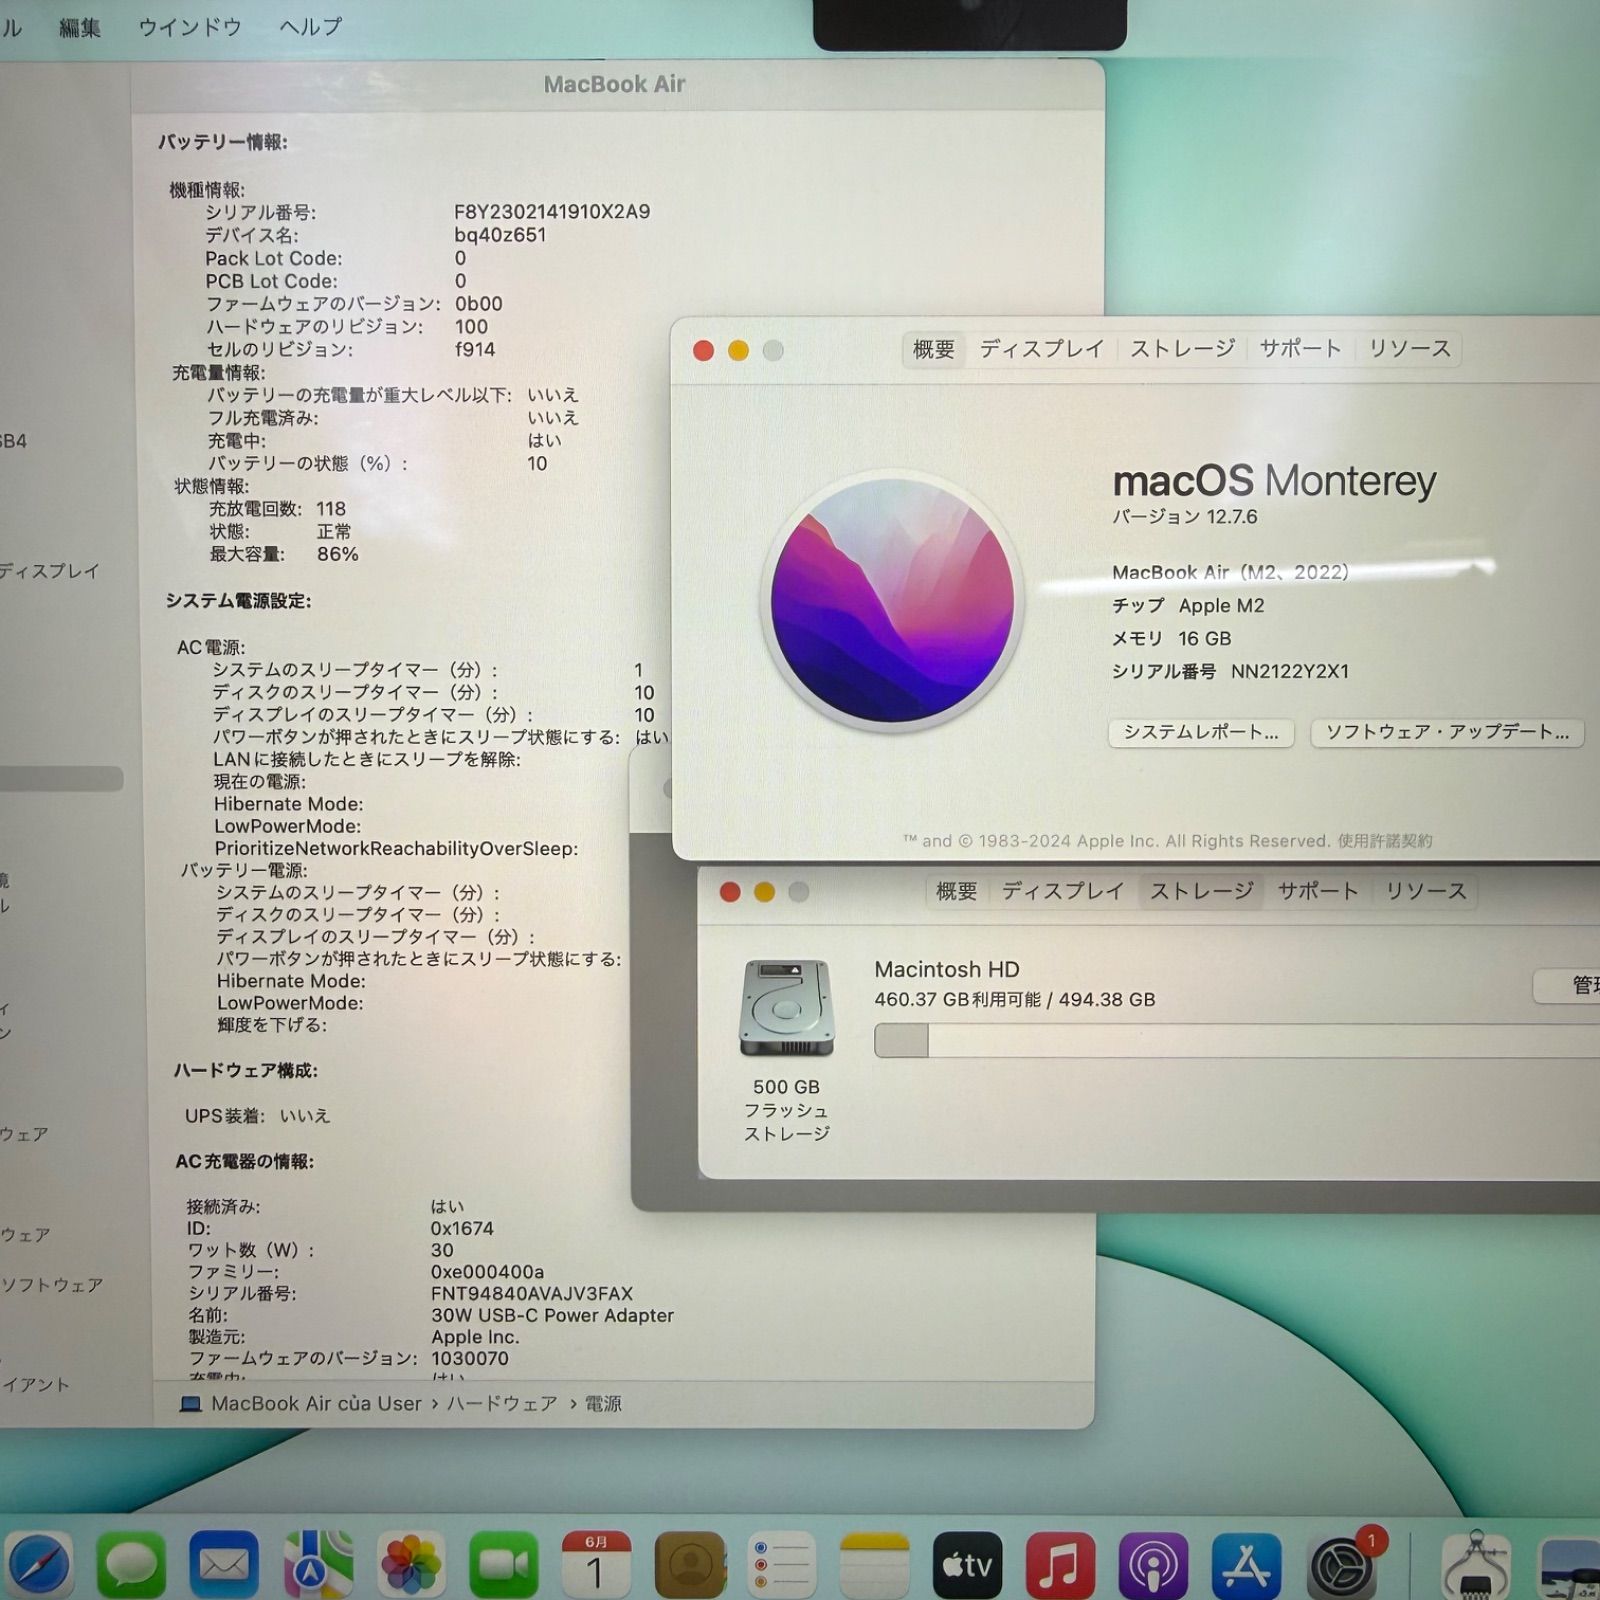The image size is (1600, 1600).
Task: Click 最大容量 value 86%
Action: (337, 554)
